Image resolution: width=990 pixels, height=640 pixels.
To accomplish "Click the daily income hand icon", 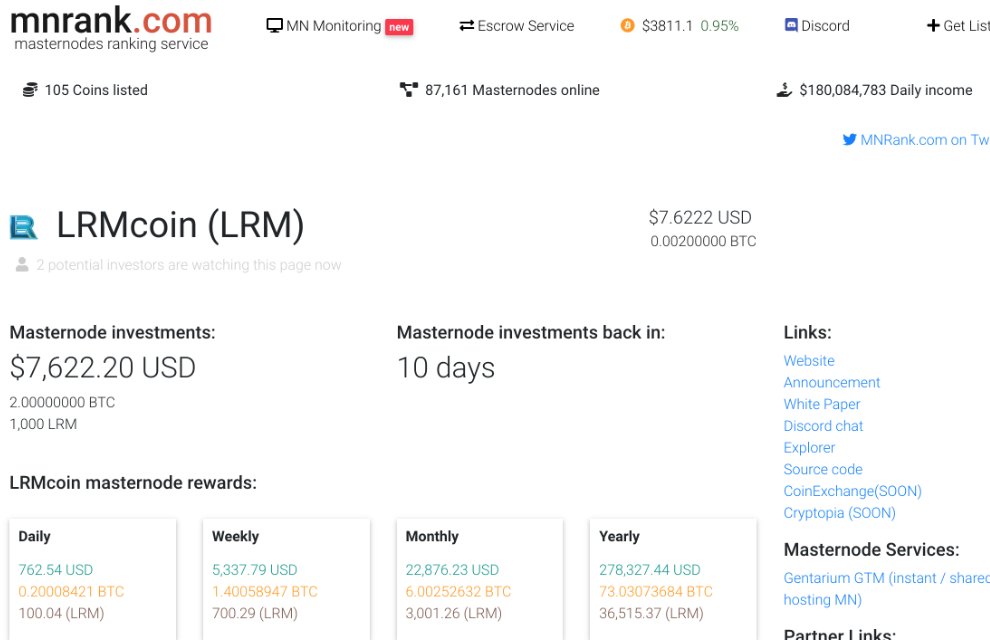I will click(784, 90).
